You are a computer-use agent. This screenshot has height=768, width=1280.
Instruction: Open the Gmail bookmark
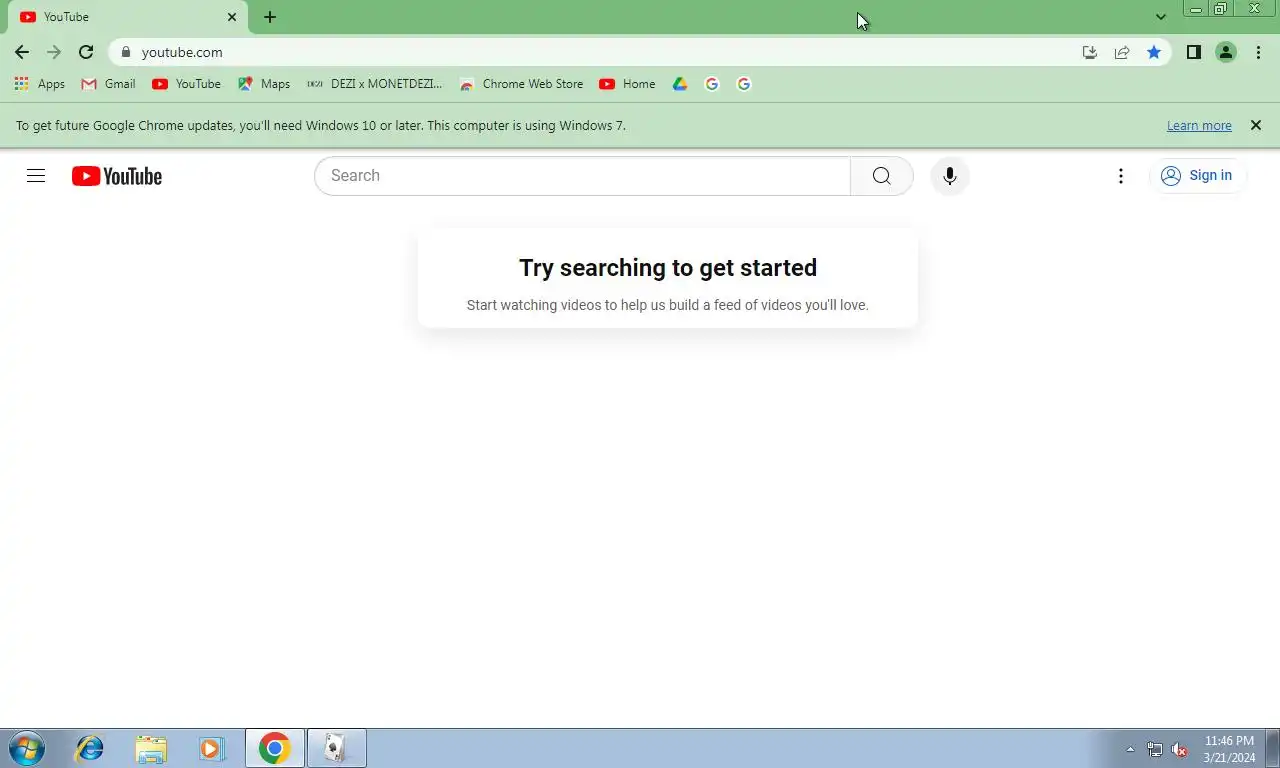[x=108, y=84]
